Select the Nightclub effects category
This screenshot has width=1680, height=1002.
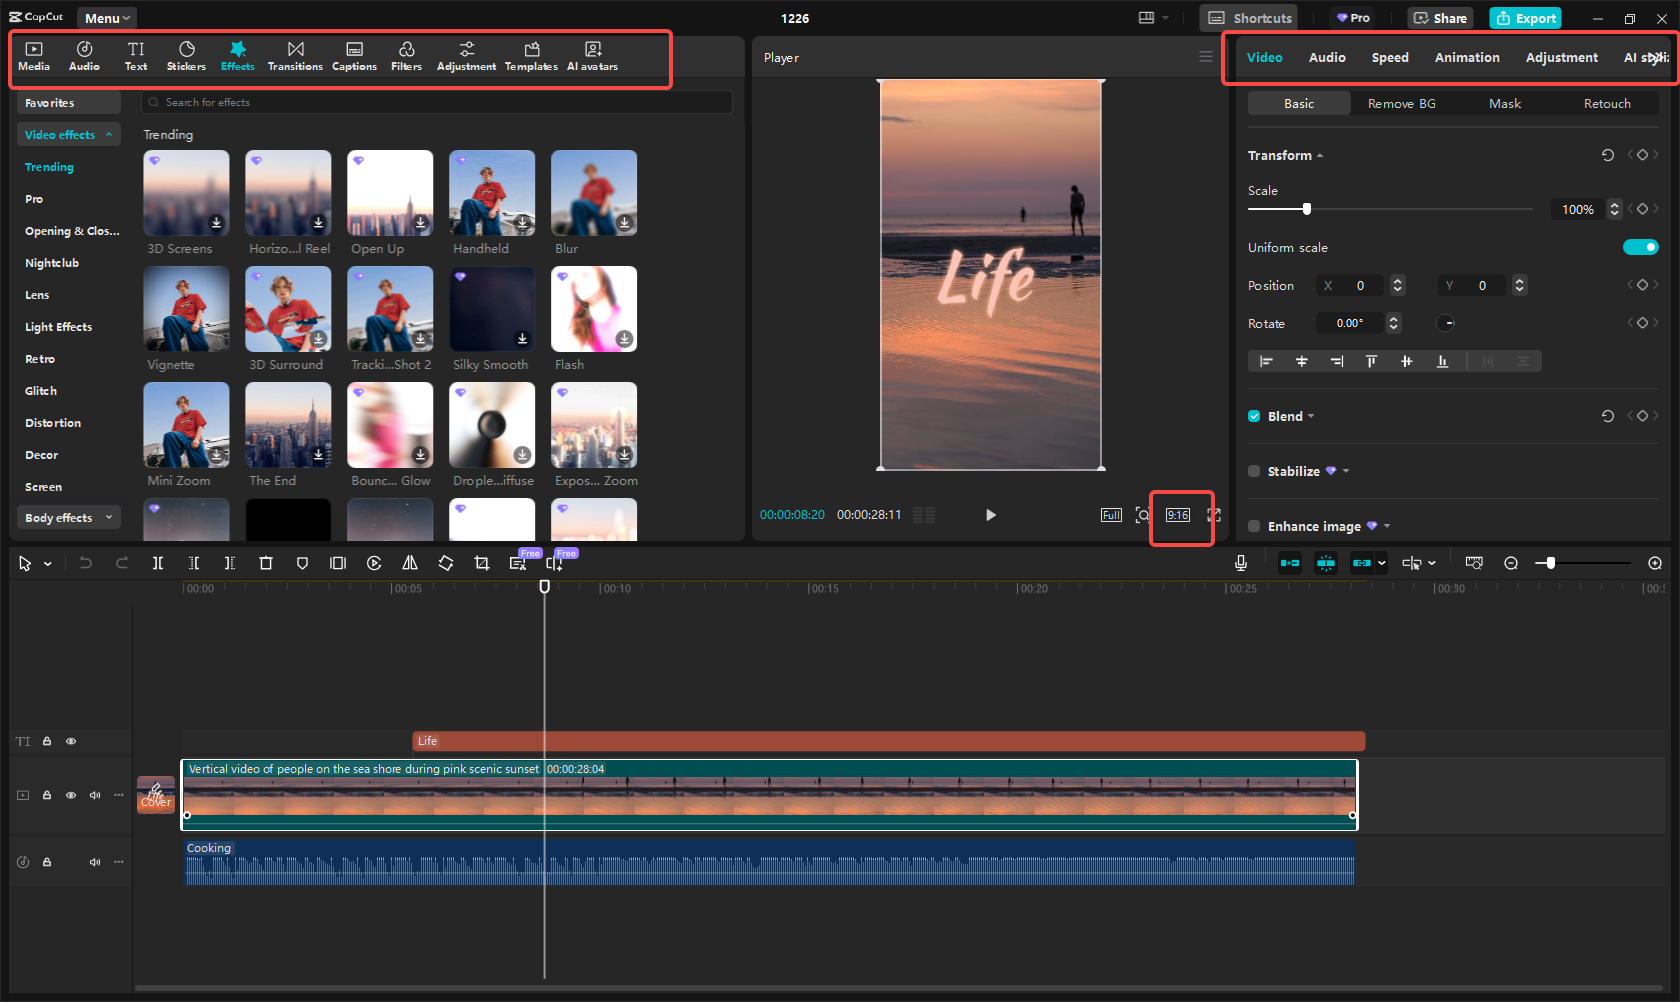click(x=52, y=262)
